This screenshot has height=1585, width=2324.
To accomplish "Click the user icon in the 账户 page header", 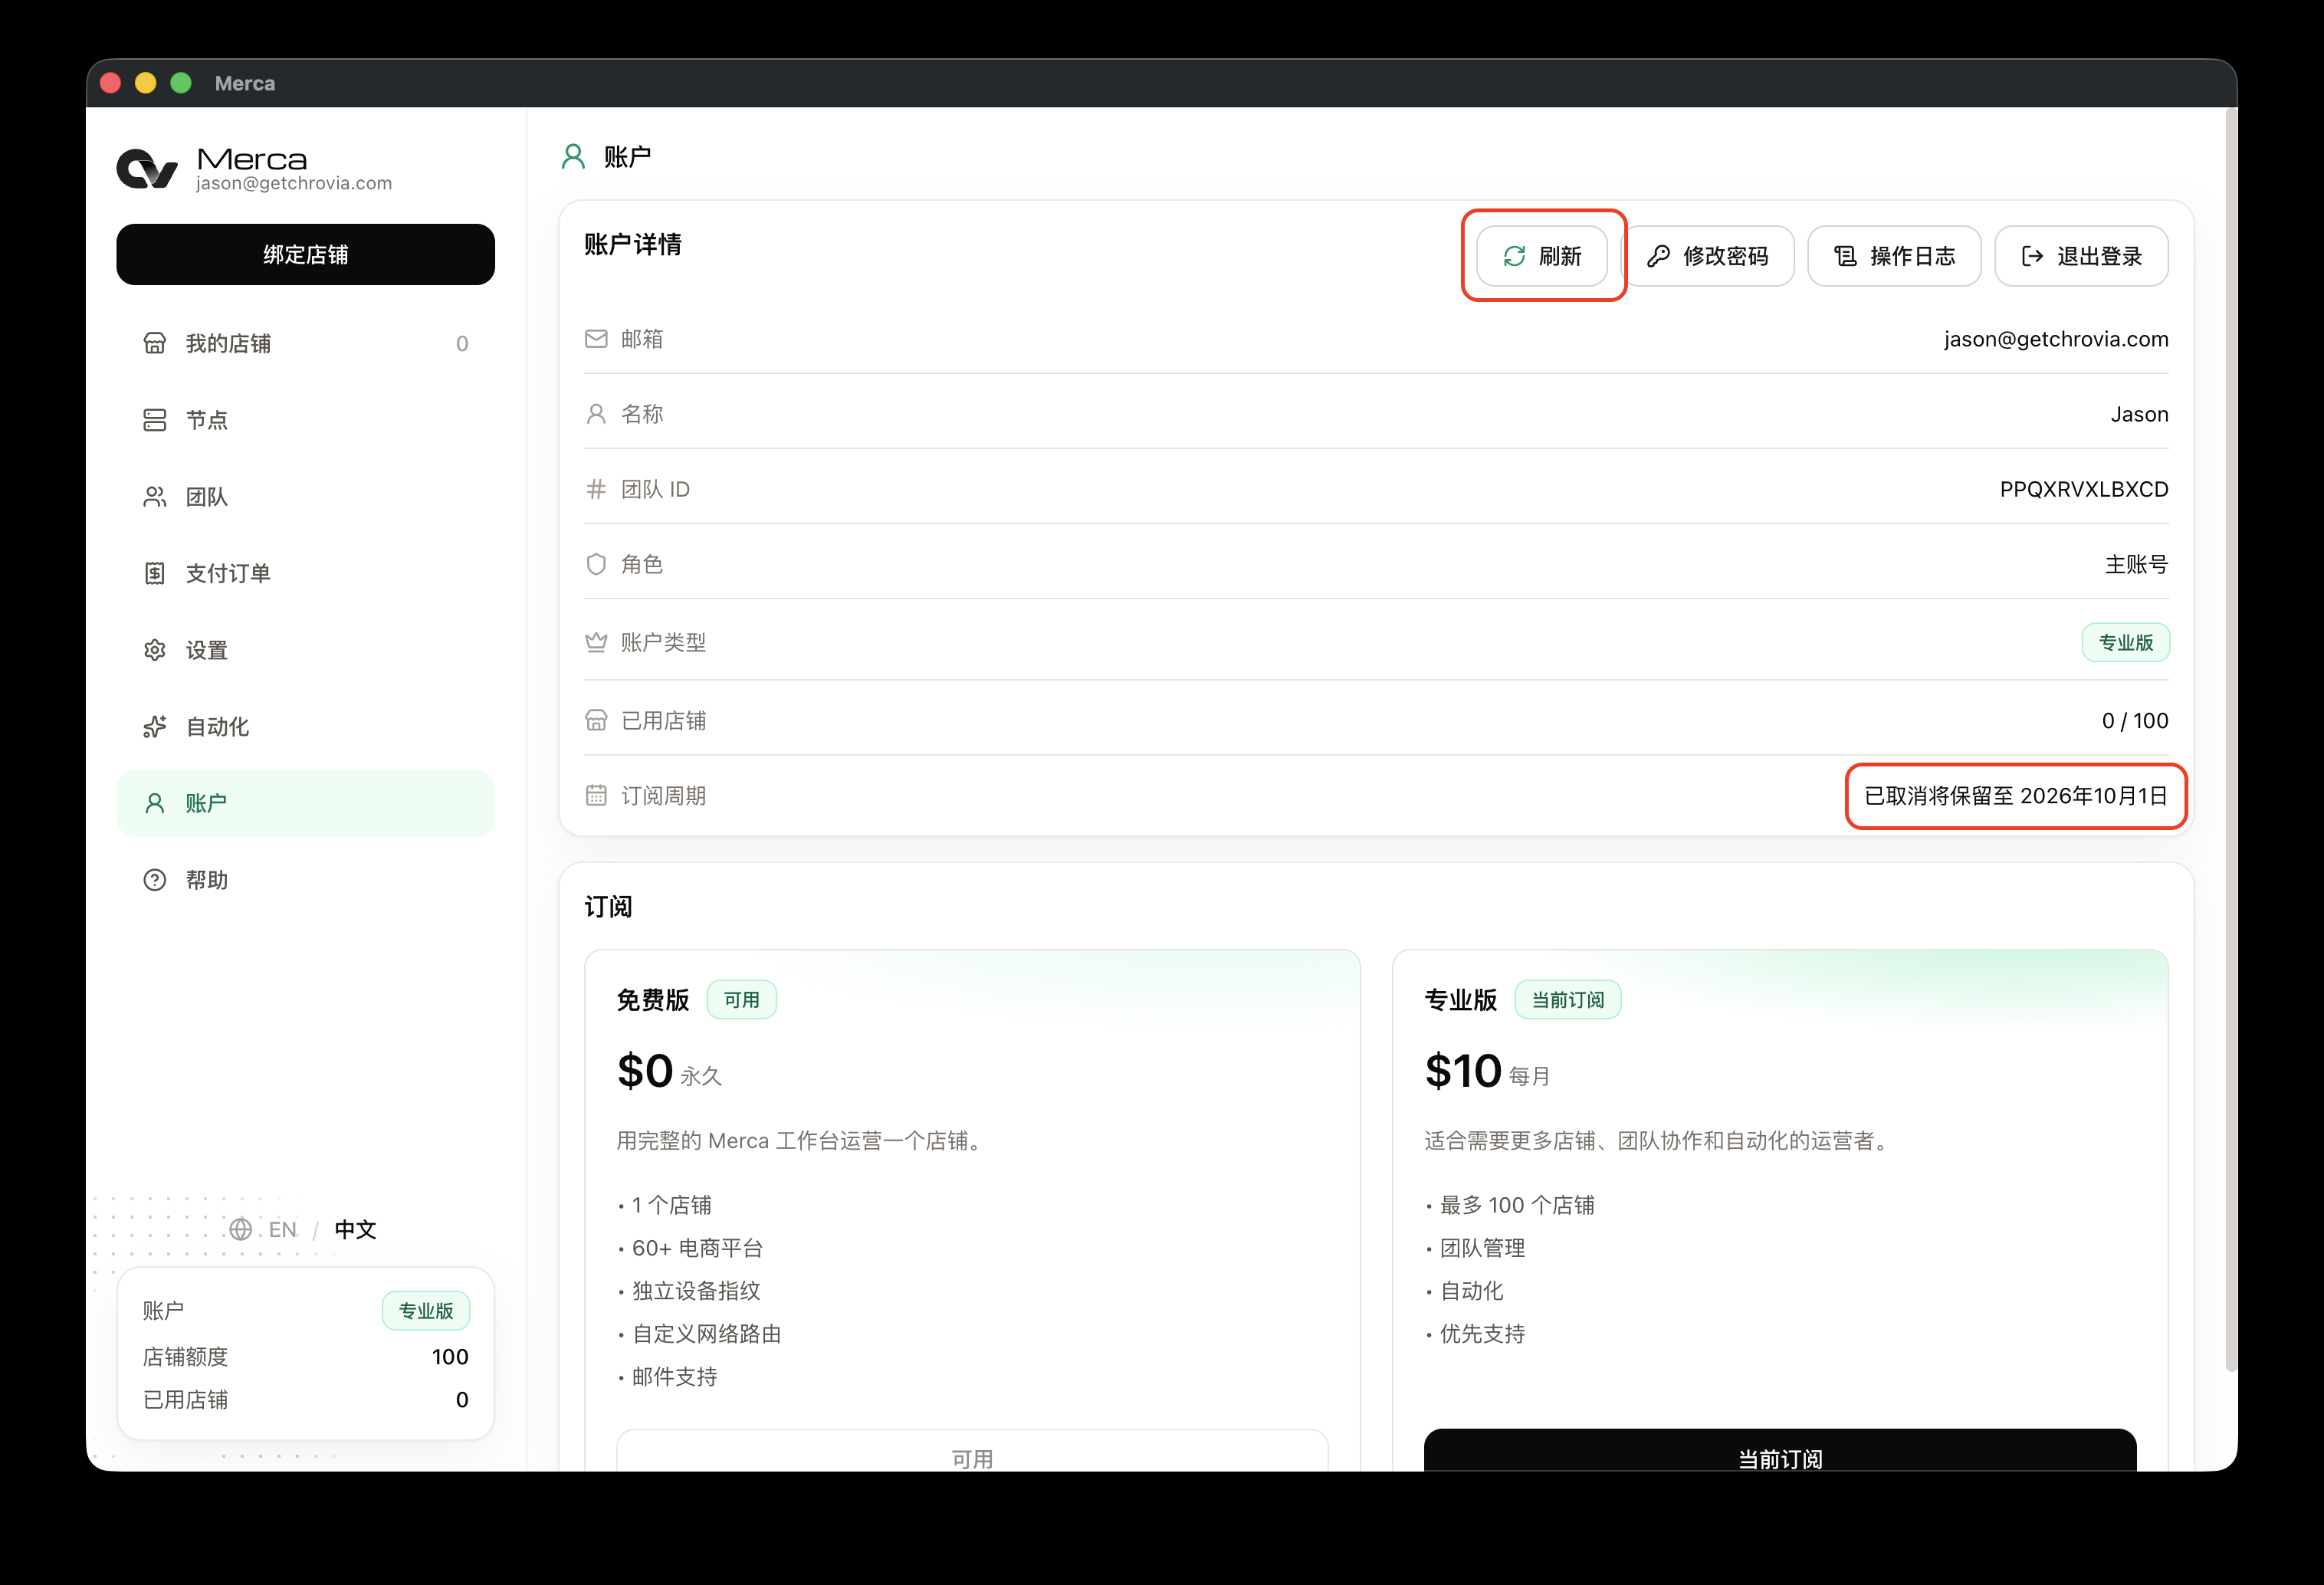I will pyautogui.click(x=573, y=156).
